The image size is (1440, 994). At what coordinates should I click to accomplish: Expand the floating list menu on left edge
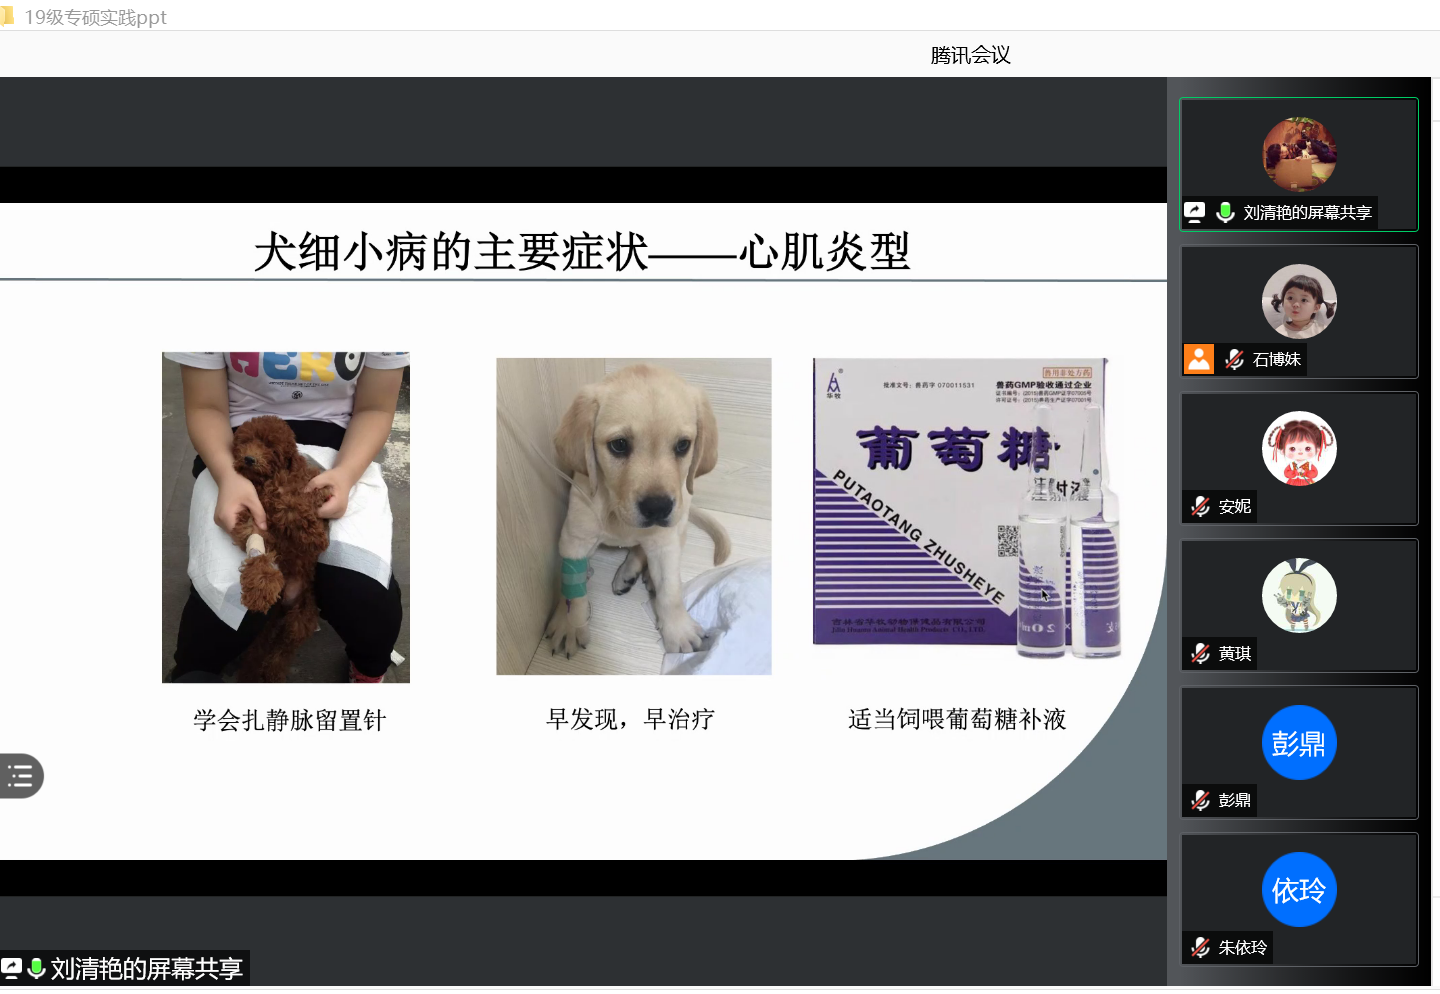point(20,776)
